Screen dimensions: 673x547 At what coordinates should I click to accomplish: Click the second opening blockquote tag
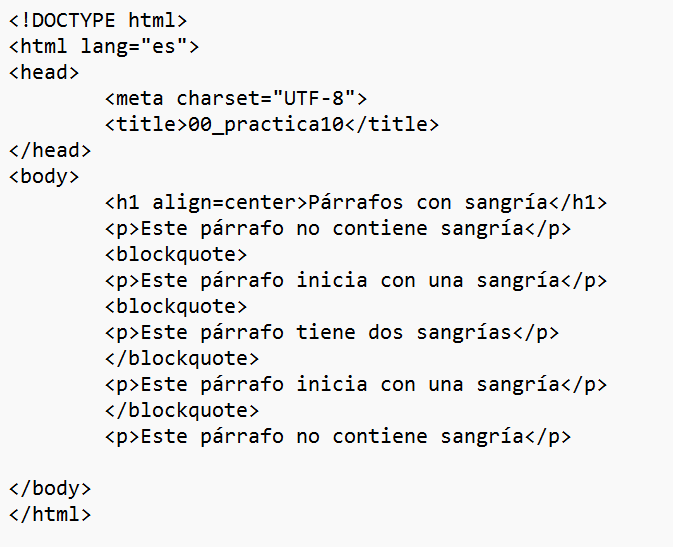point(176,307)
